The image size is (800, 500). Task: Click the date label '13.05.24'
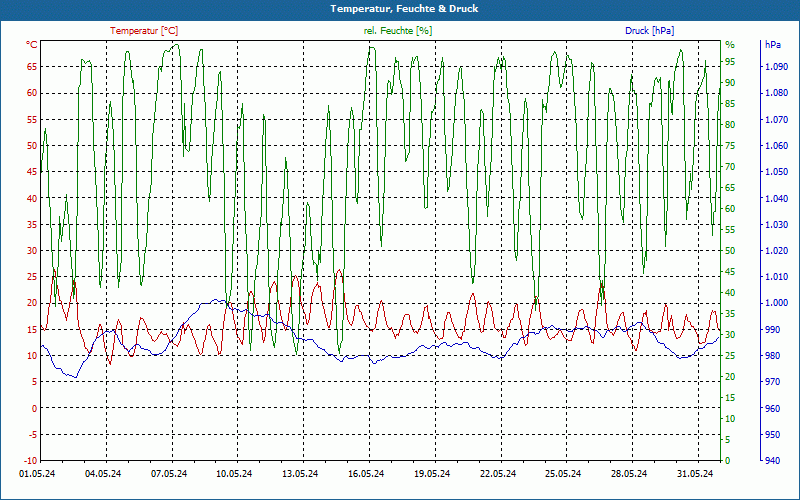[x=300, y=474]
